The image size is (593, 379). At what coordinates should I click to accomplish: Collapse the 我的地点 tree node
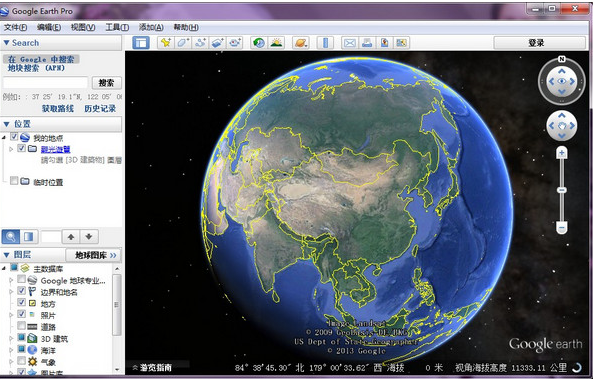(x=4, y=138)
